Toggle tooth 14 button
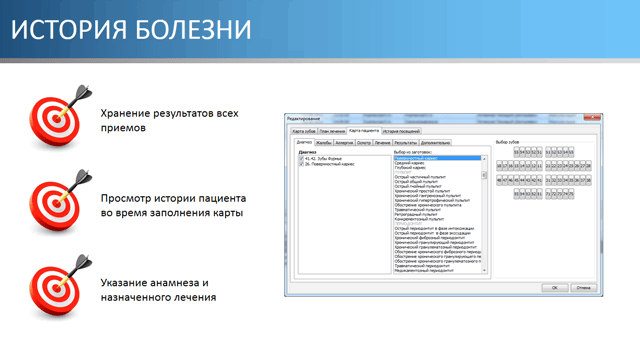The image size is (640, 360). point(522,166)
